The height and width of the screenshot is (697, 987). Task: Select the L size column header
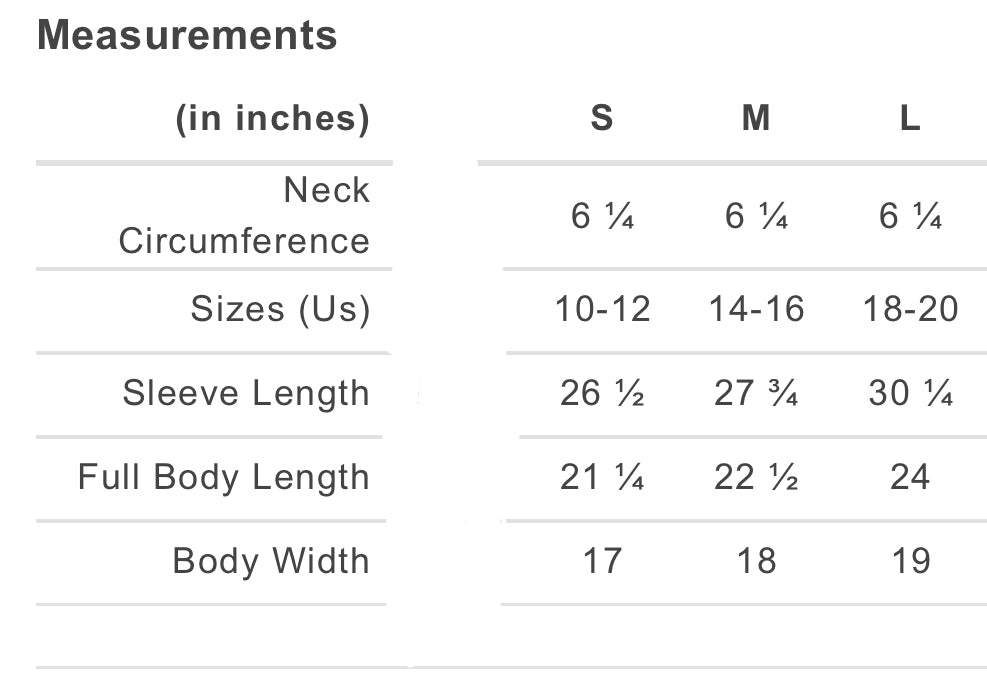tap(910, 118)
